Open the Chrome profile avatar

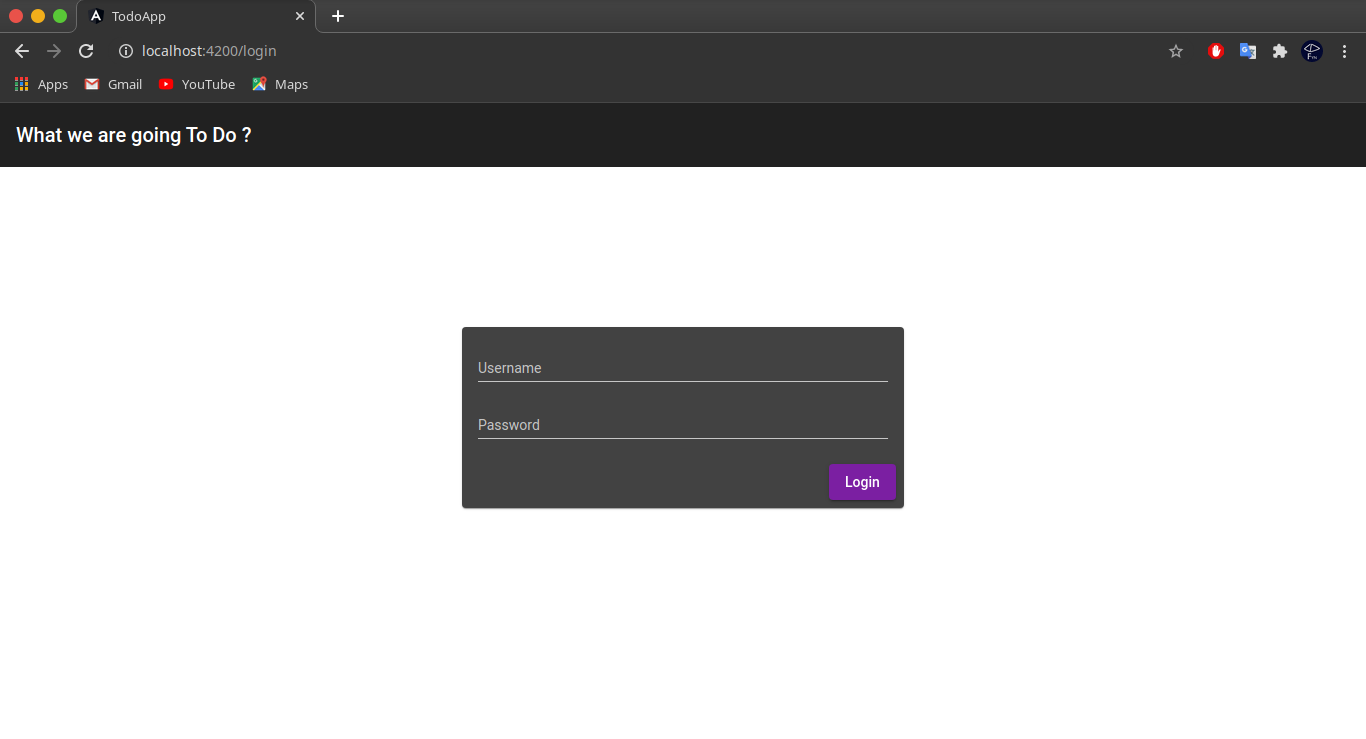(1312, 51)
